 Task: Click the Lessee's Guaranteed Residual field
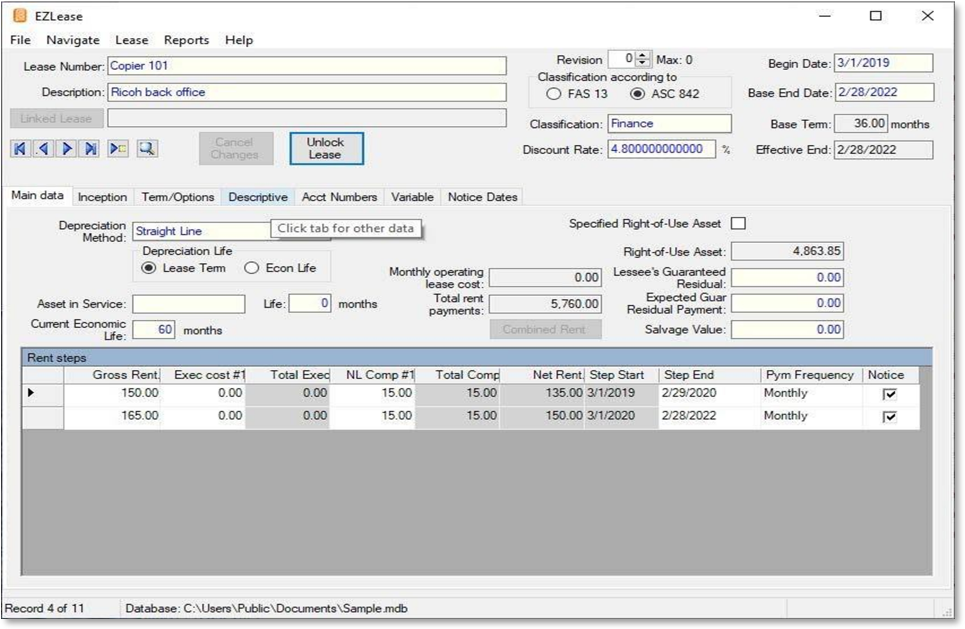click(787, 278)
